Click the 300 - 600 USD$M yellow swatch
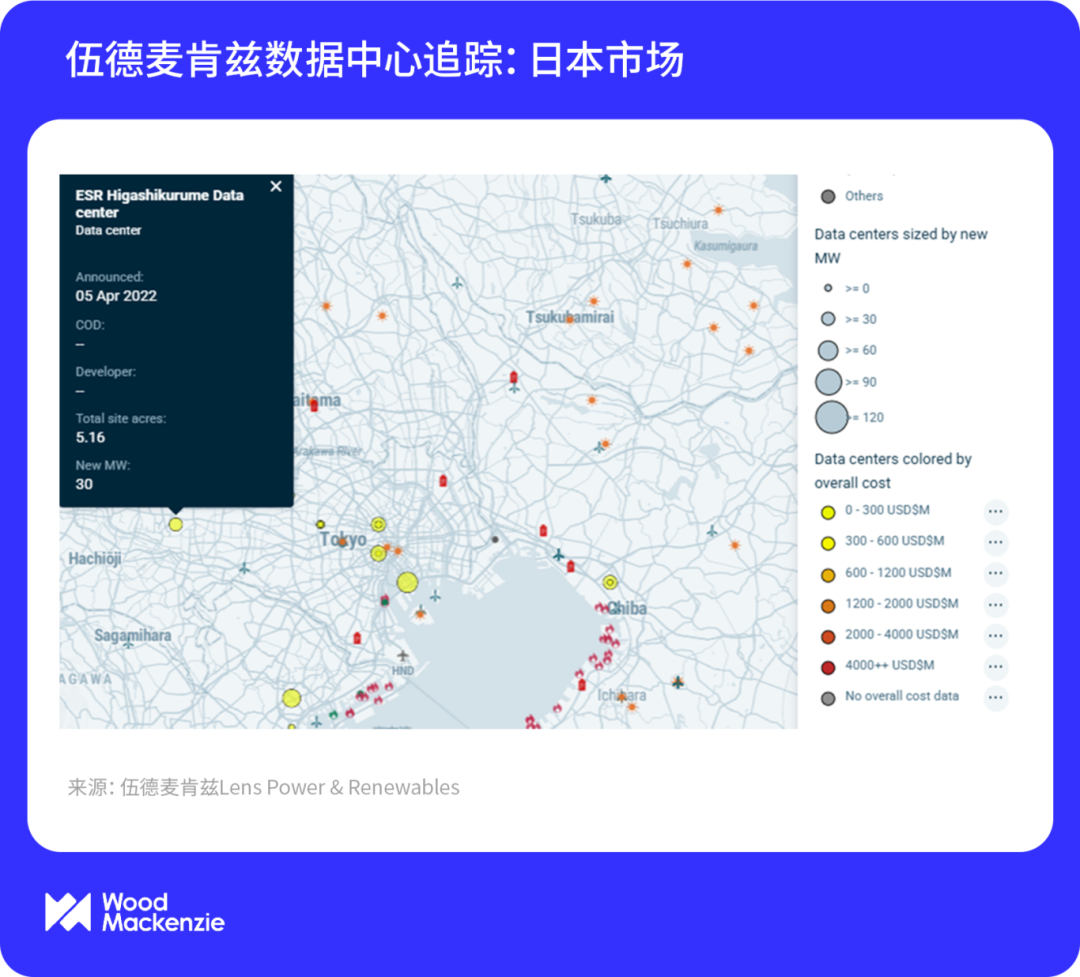This screenshot has height=977, width=1080. 828,543
